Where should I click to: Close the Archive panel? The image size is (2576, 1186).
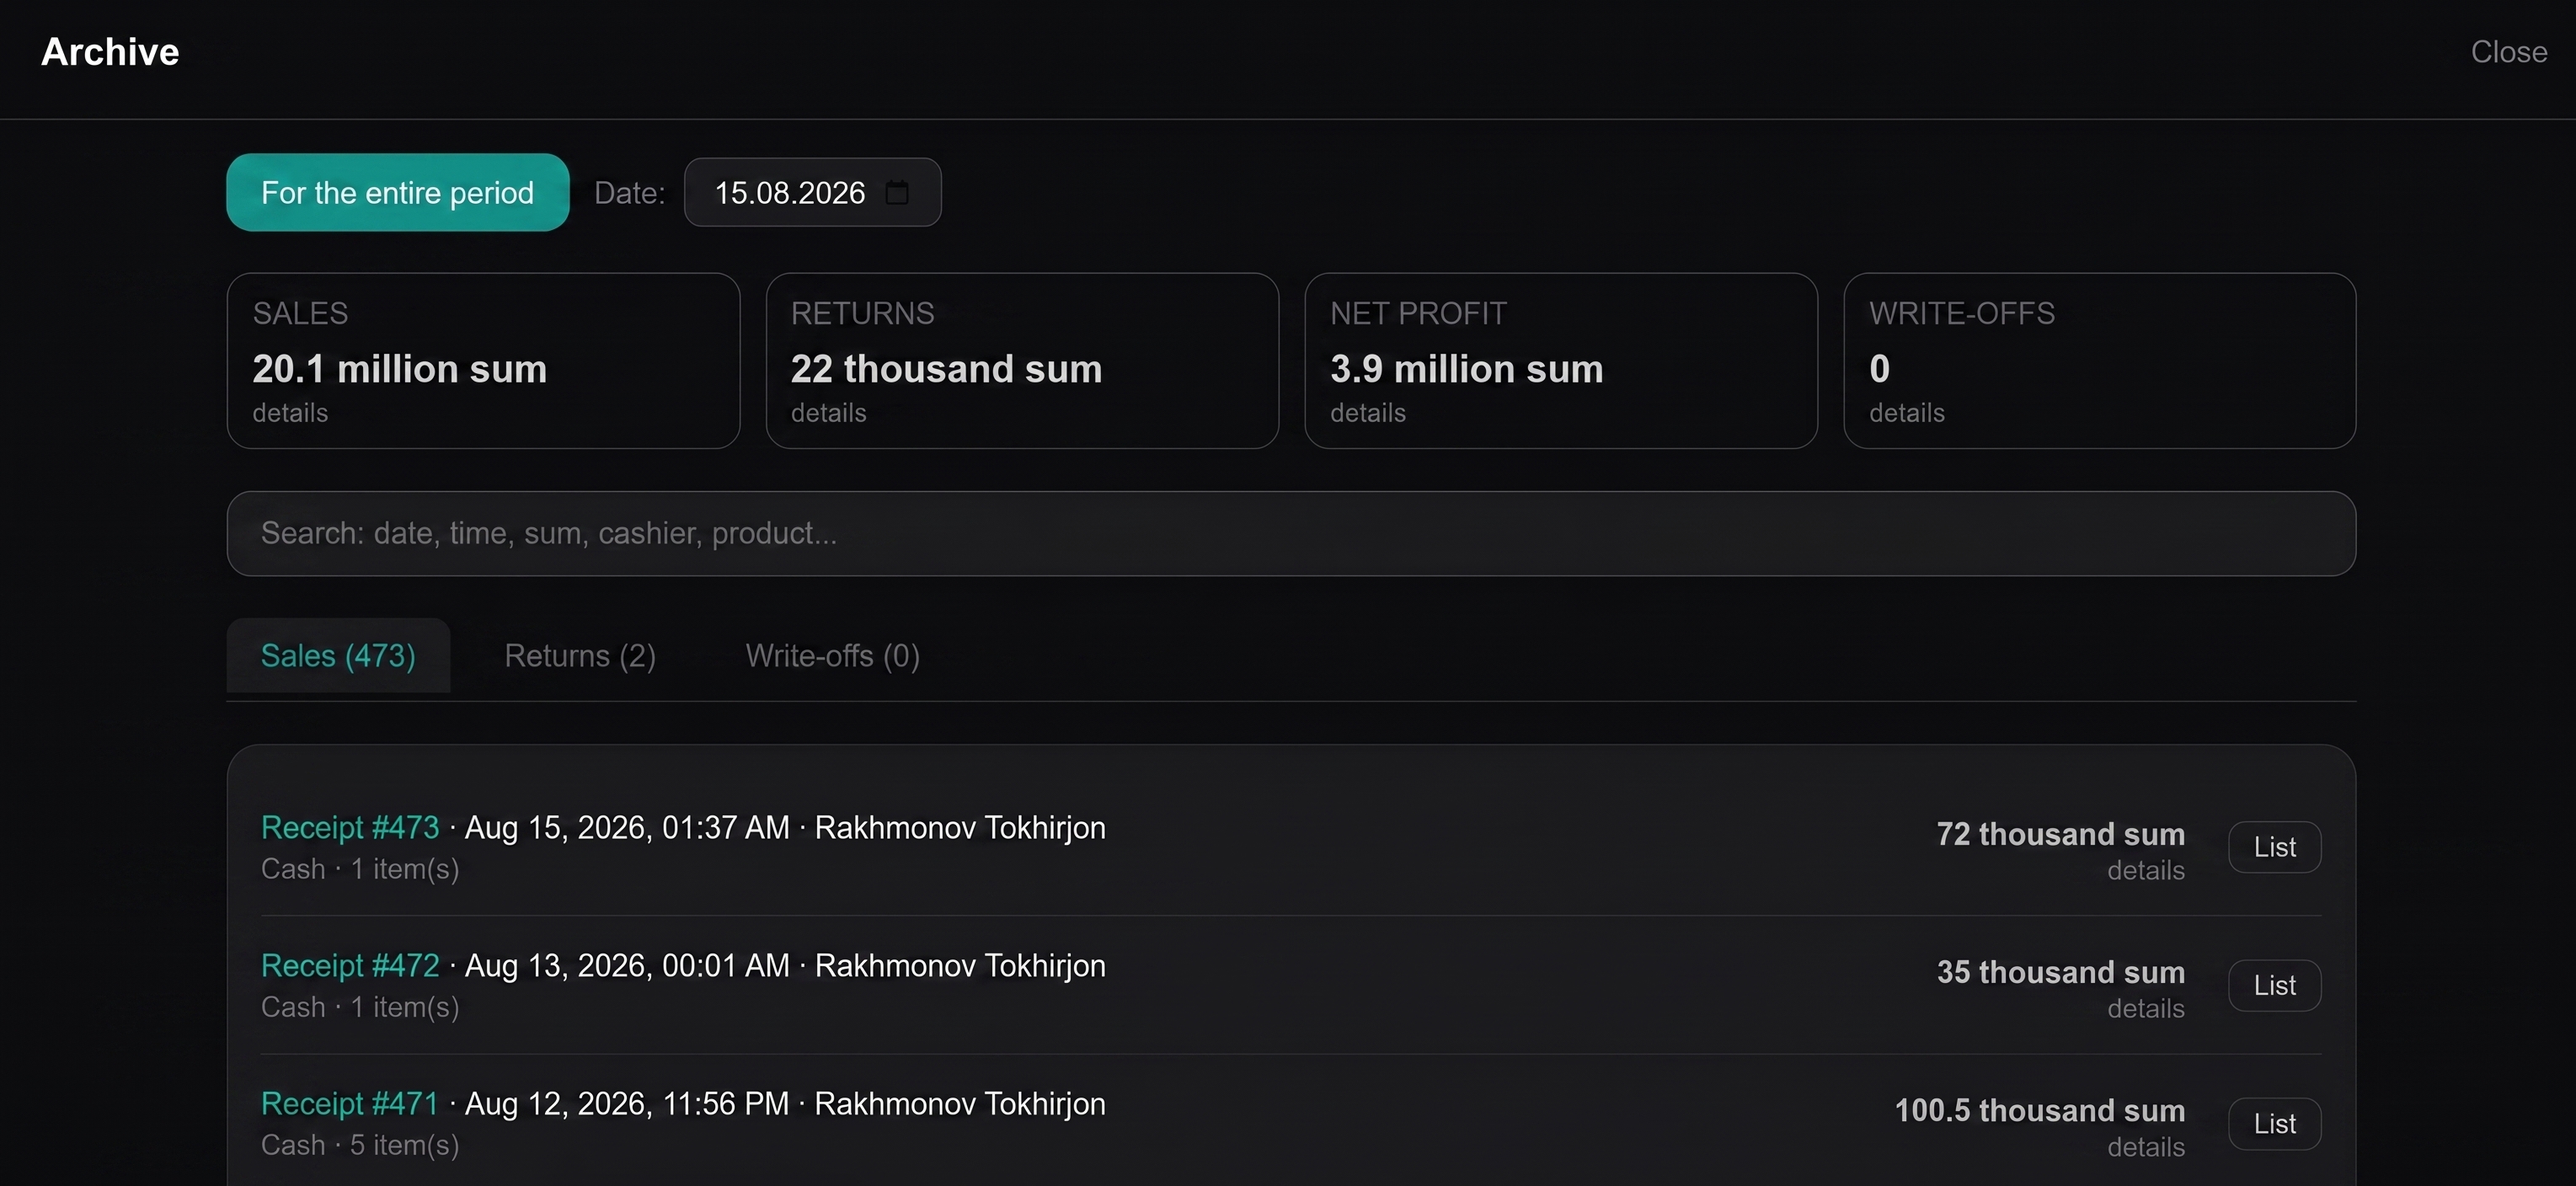2508,52
